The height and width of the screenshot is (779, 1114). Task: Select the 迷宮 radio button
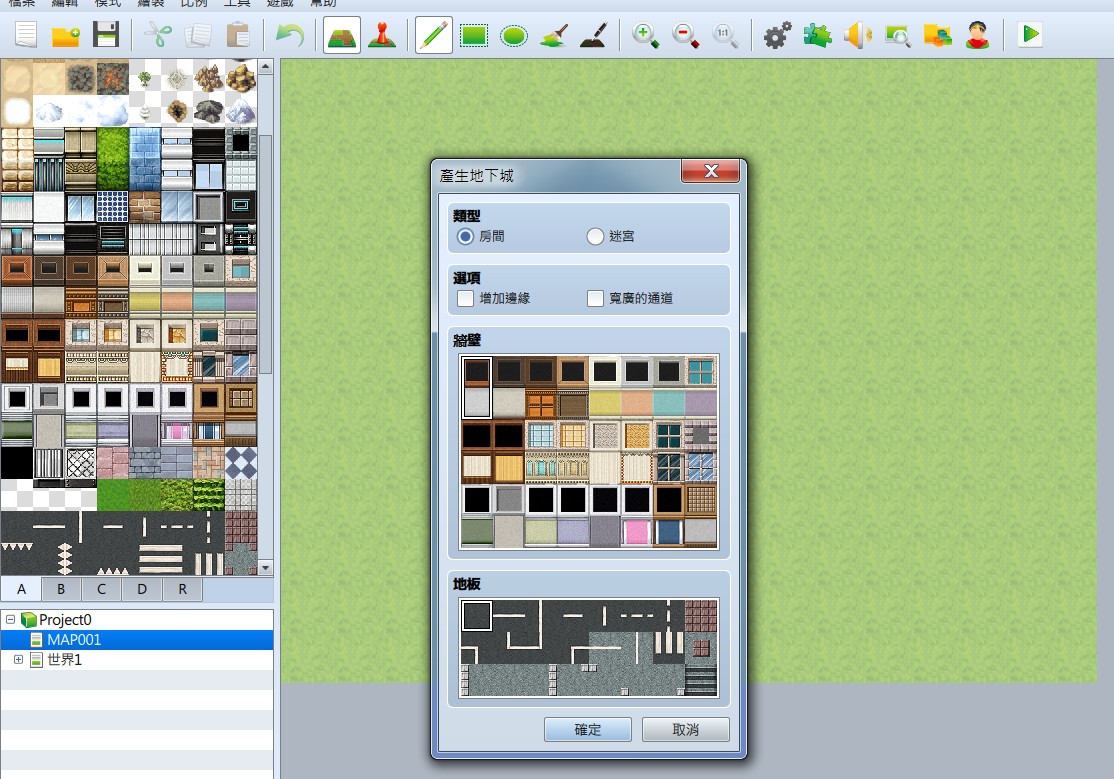click(x=595, y=236)
